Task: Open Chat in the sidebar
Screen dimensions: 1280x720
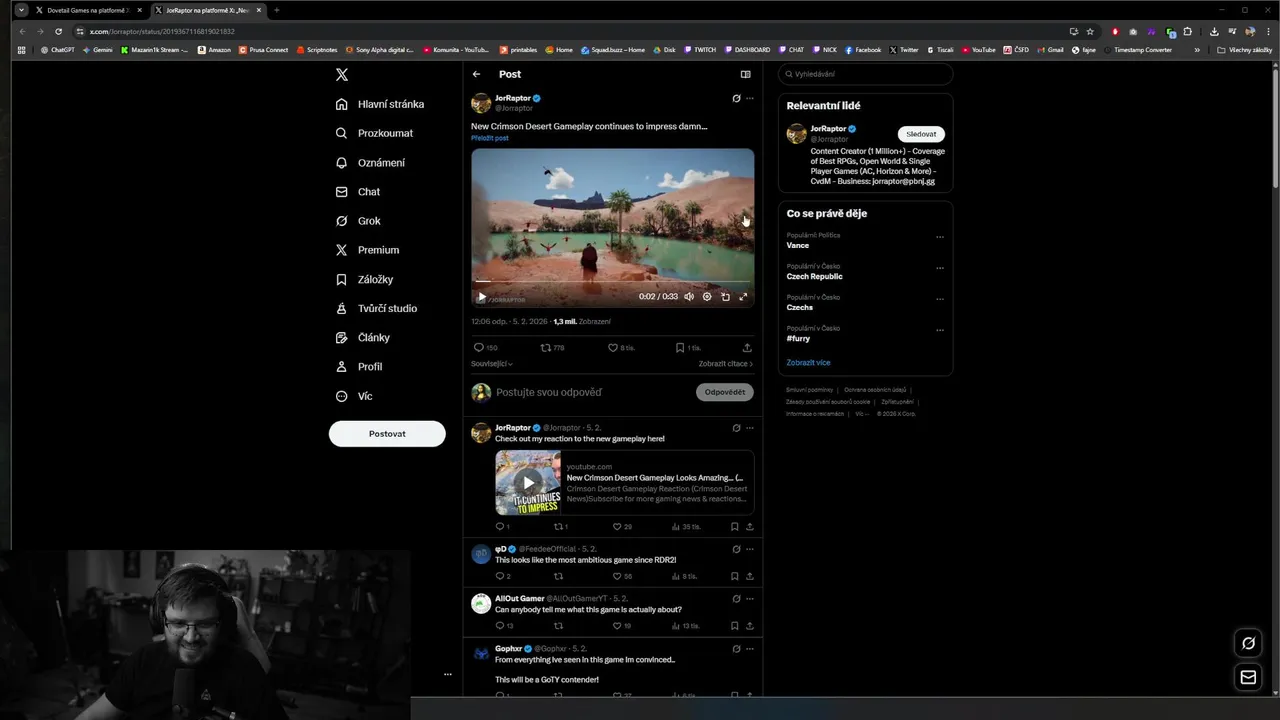Action: pos(358,192)
